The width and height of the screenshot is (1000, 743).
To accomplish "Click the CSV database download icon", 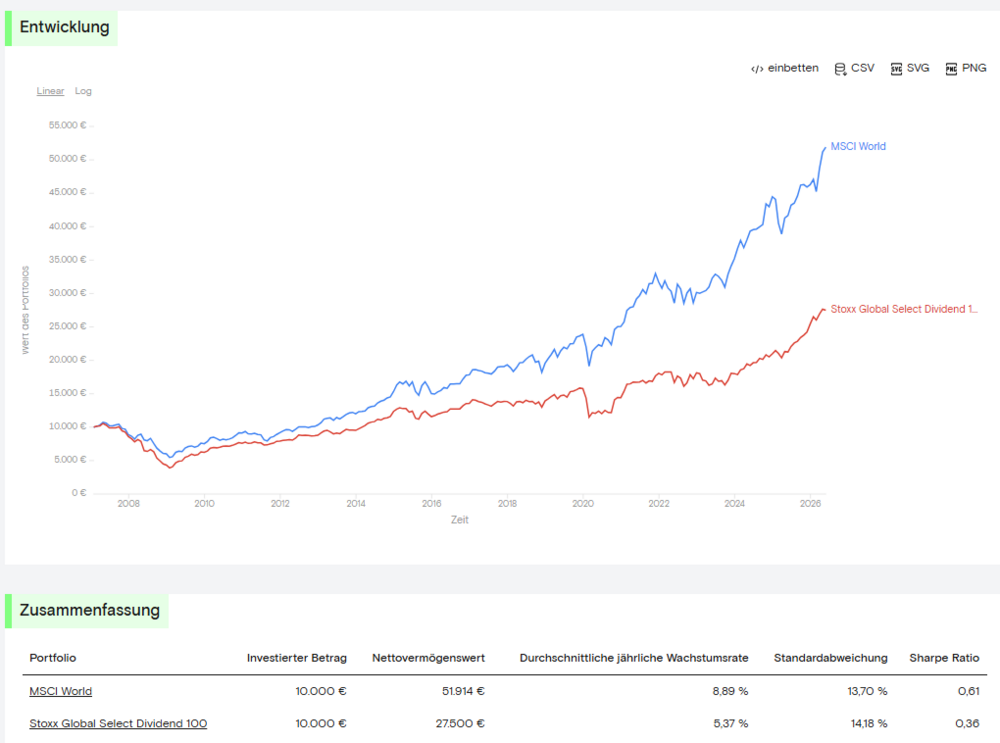I will pos(840,69).
